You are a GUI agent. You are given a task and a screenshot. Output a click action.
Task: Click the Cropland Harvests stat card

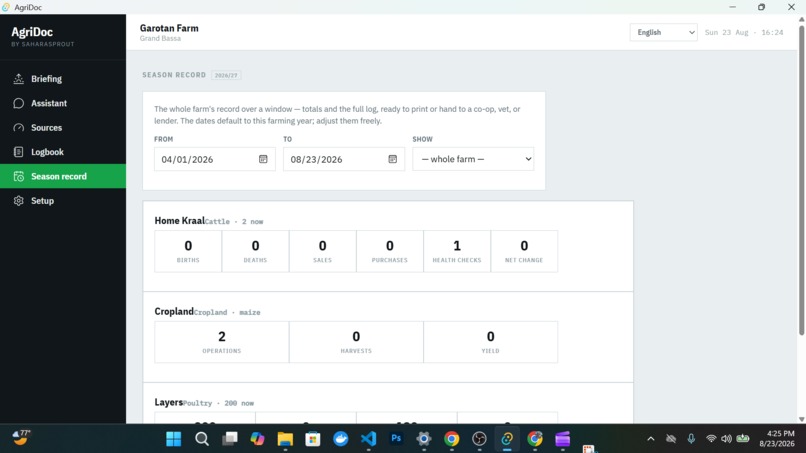(356, 342)
